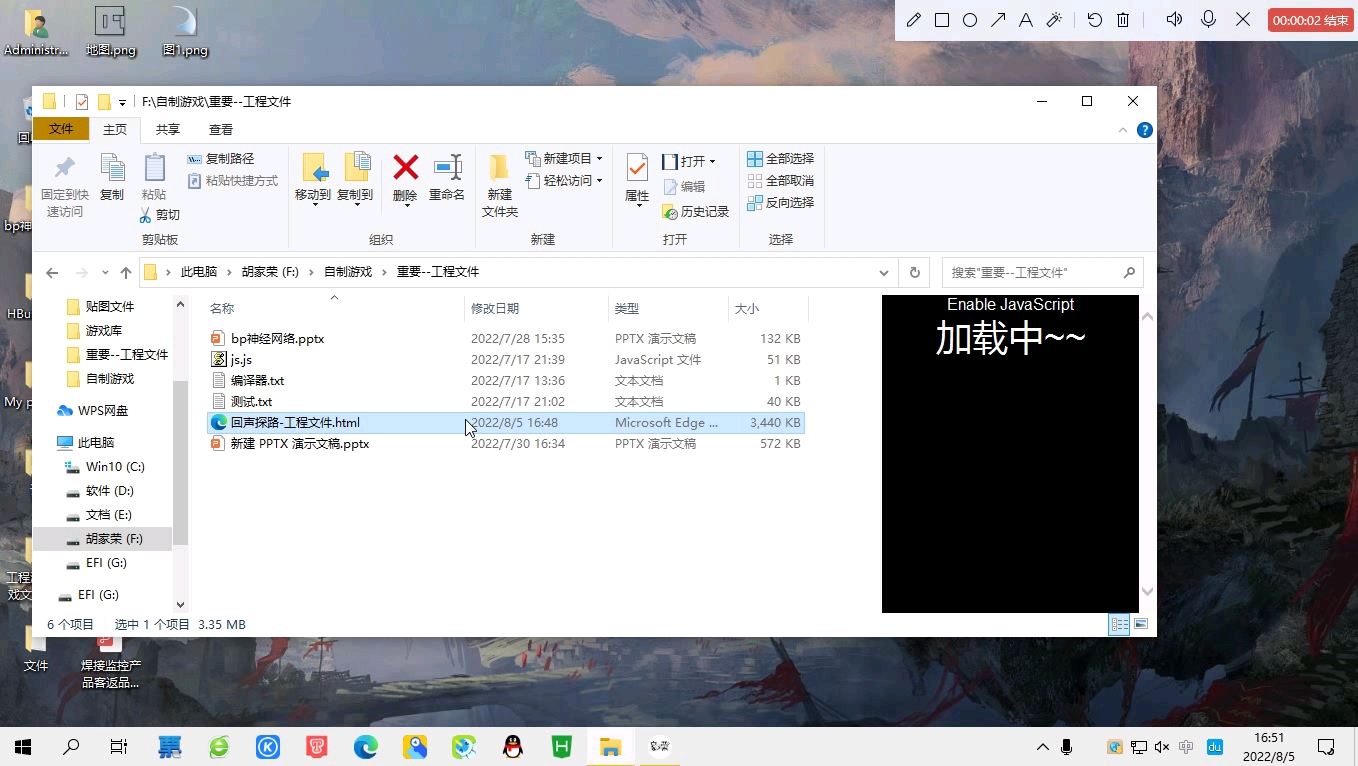The width and height of the screenshot is (1358, 766).
Task: Open the 文件 menu
Action: (61, 129)
